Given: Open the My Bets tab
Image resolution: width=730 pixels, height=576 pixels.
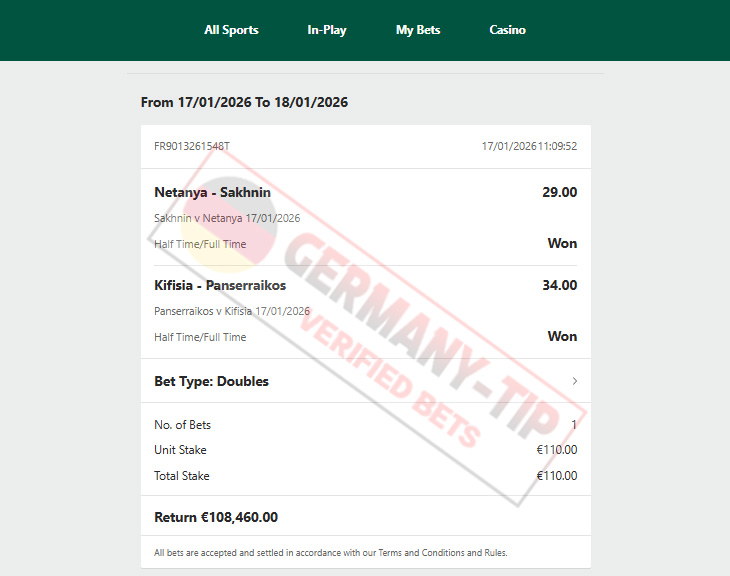Looking at the screenshot, I should click(x=418, y=30).
